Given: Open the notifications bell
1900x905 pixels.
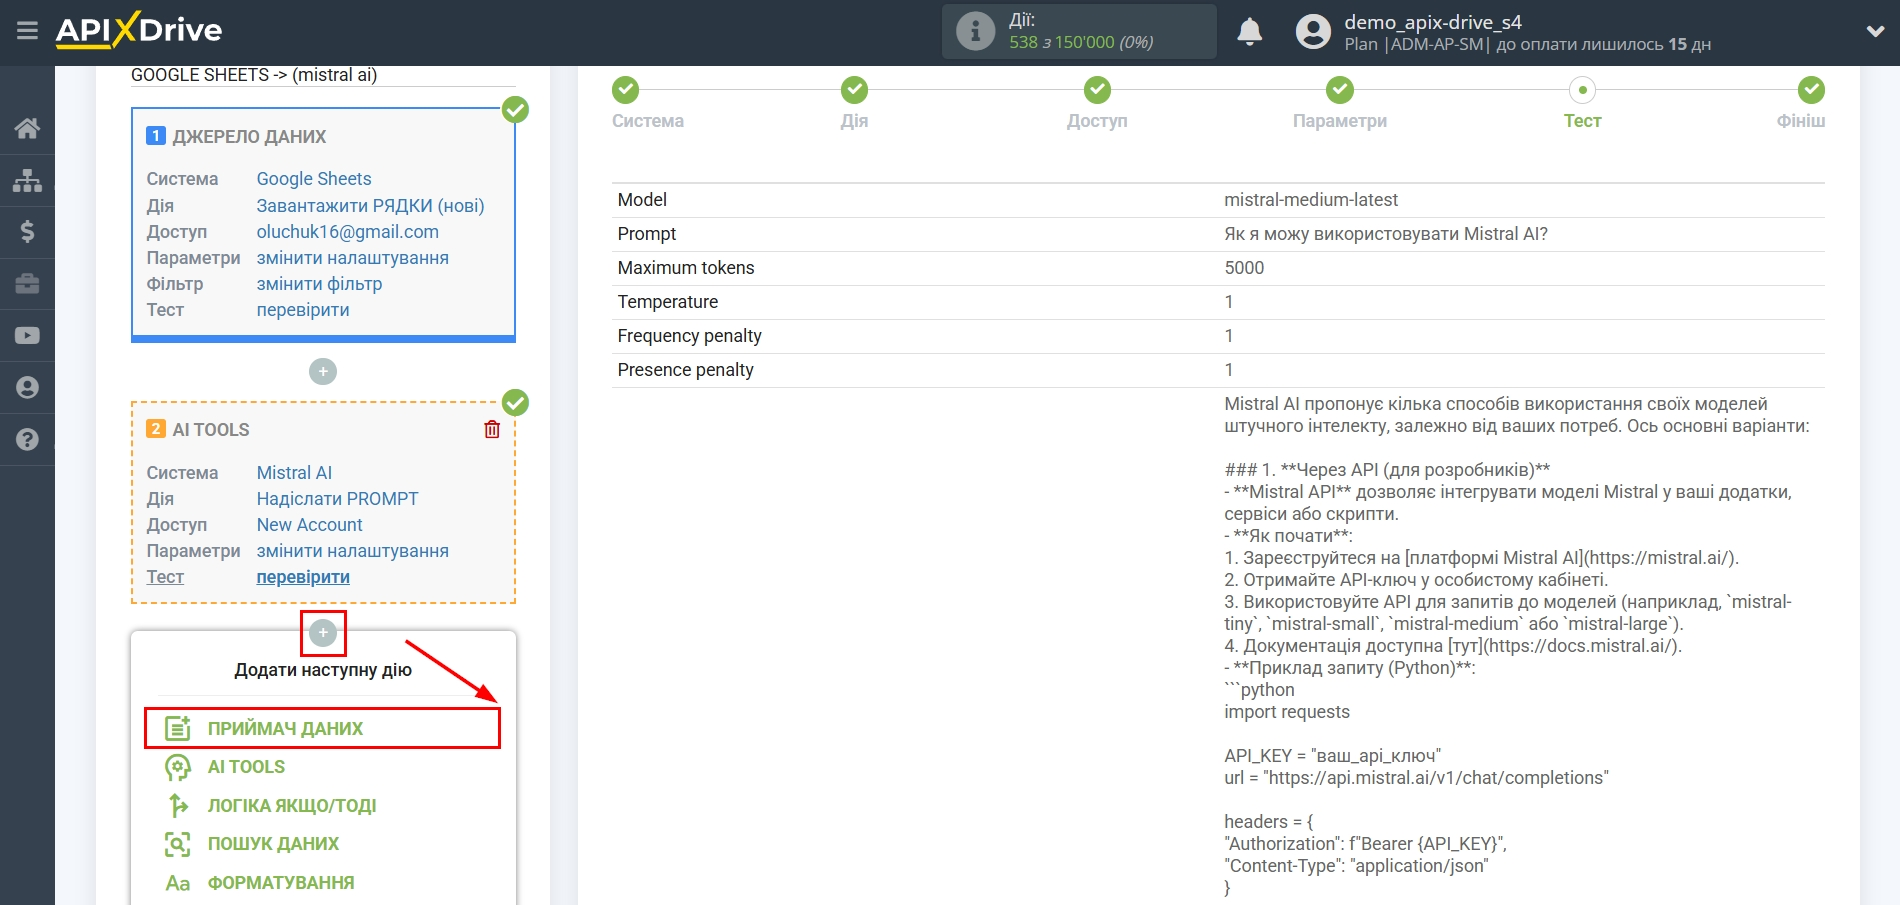Looking at the screenshot, I should tap(1251, 32).
